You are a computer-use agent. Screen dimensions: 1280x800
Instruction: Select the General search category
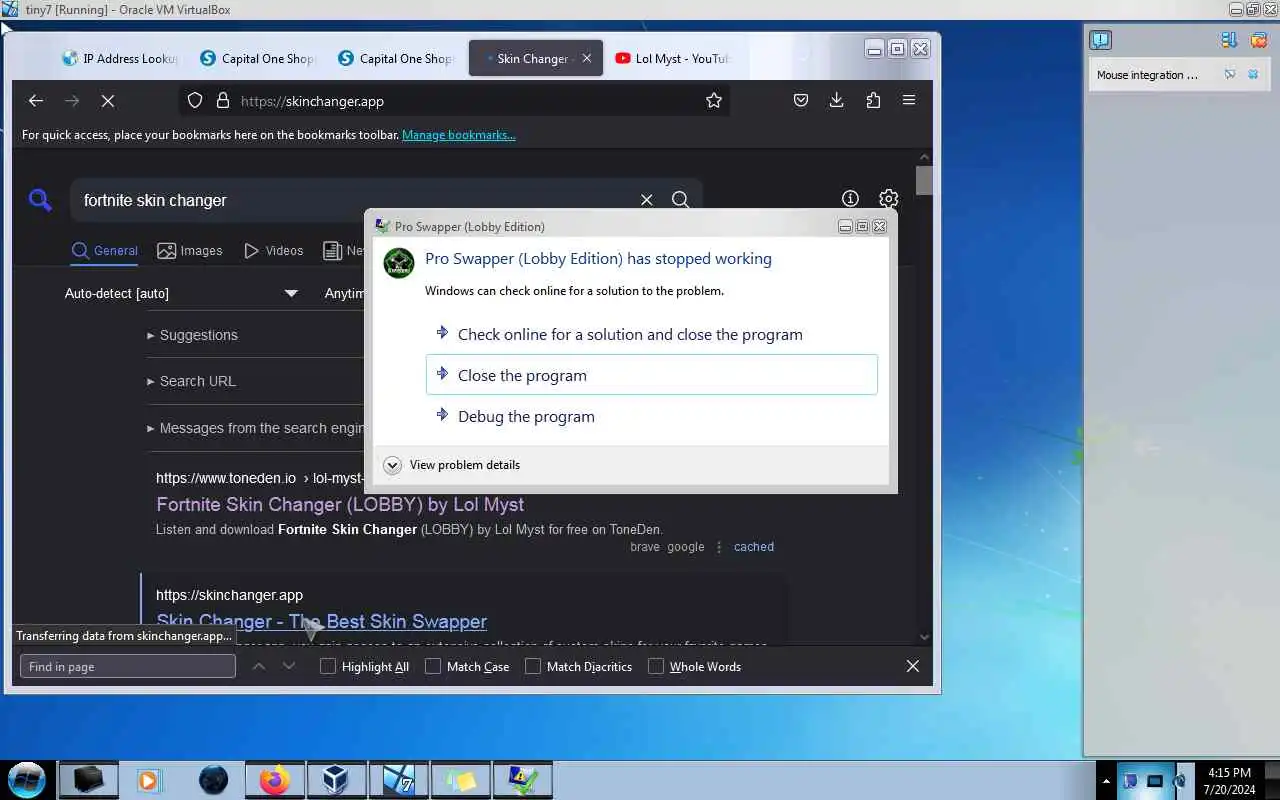(105, 251)
